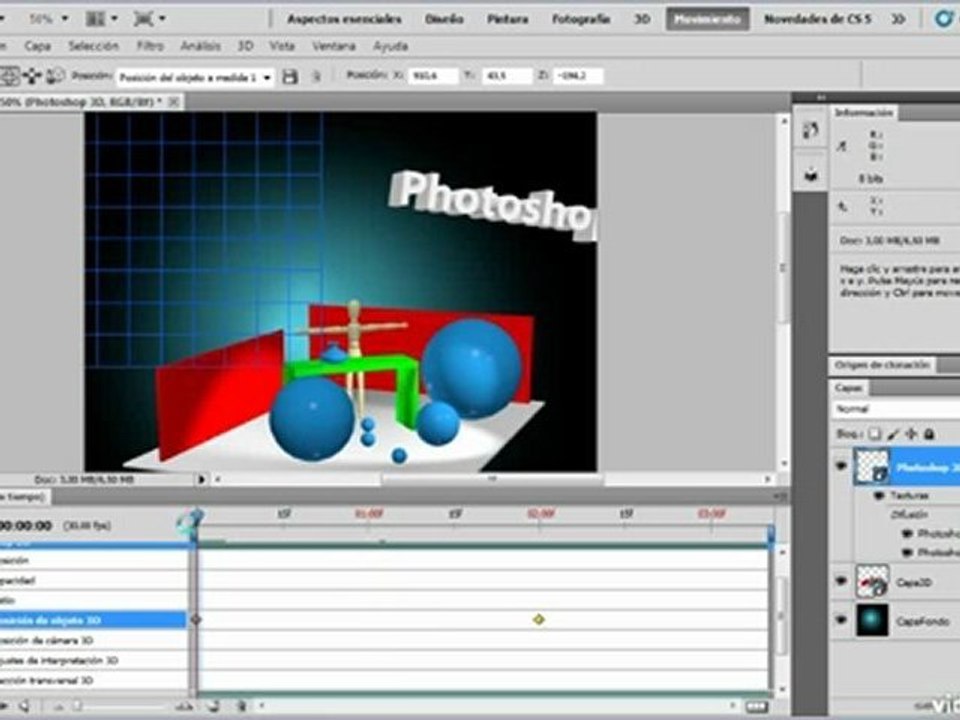The image size is (960, 720).
Task: Select the Información panel tab
Action: (x=864, y=113)
